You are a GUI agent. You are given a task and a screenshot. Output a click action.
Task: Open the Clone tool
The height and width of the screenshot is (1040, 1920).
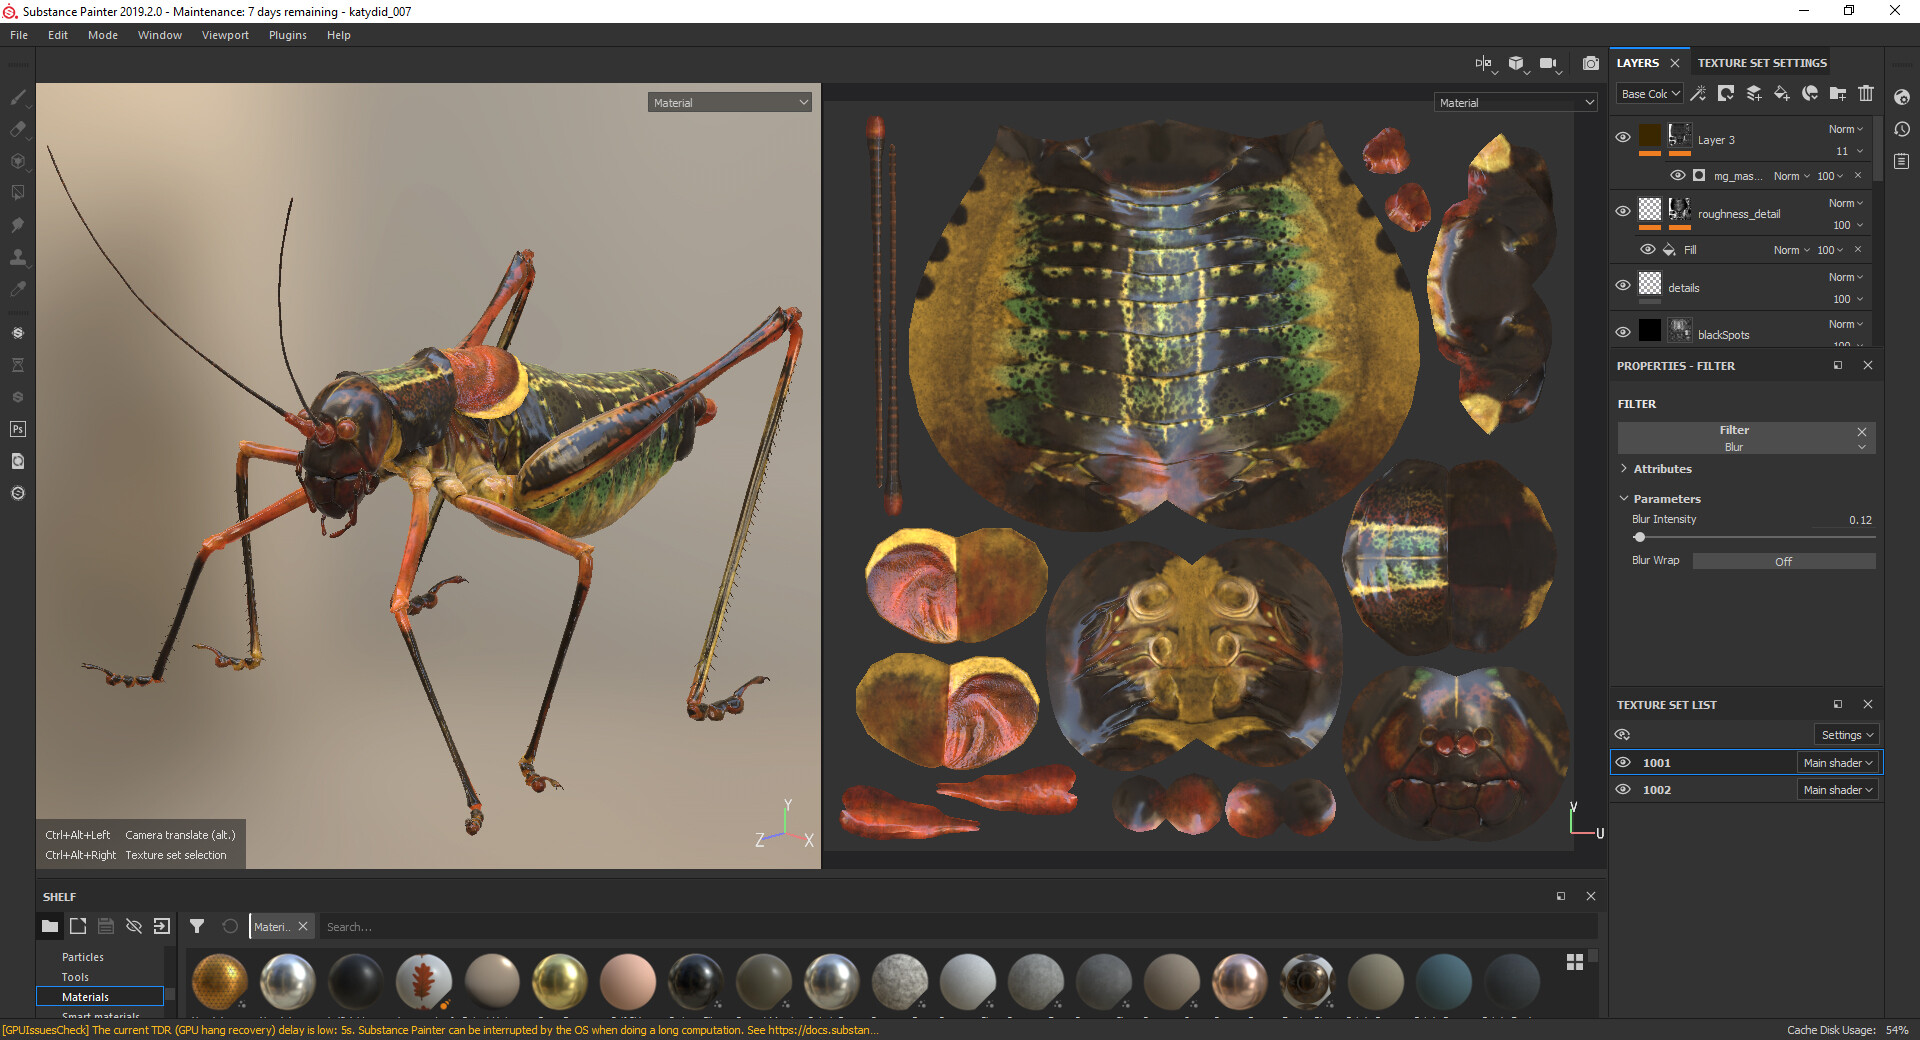[x=17, y=258]
